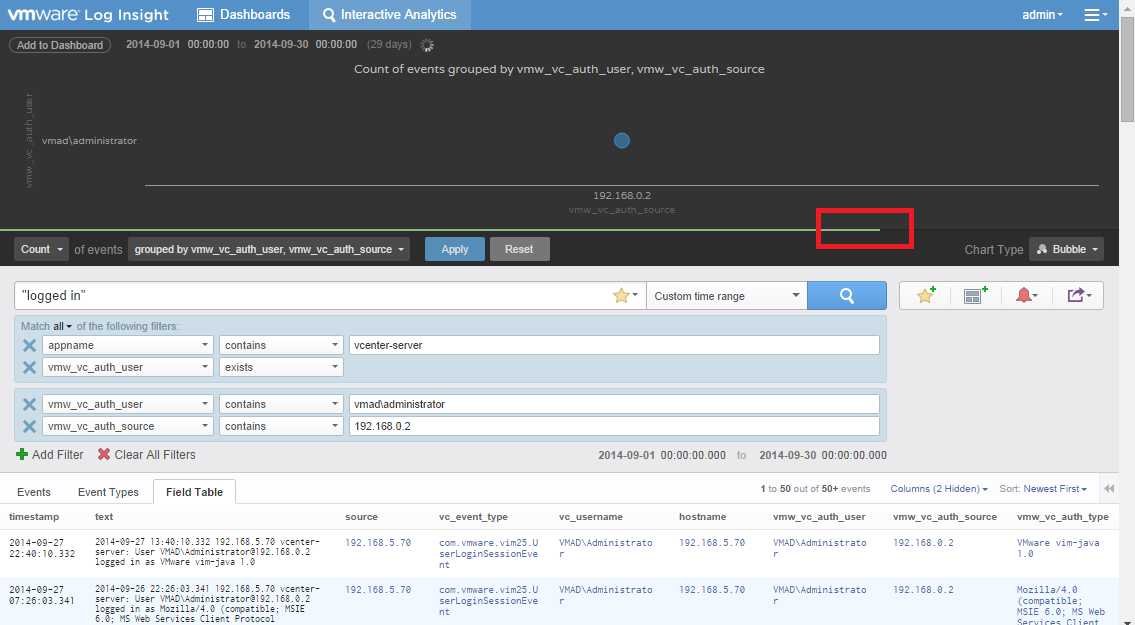
Task: Open the Count aggregation dropdown
Action: click(41, 249)
